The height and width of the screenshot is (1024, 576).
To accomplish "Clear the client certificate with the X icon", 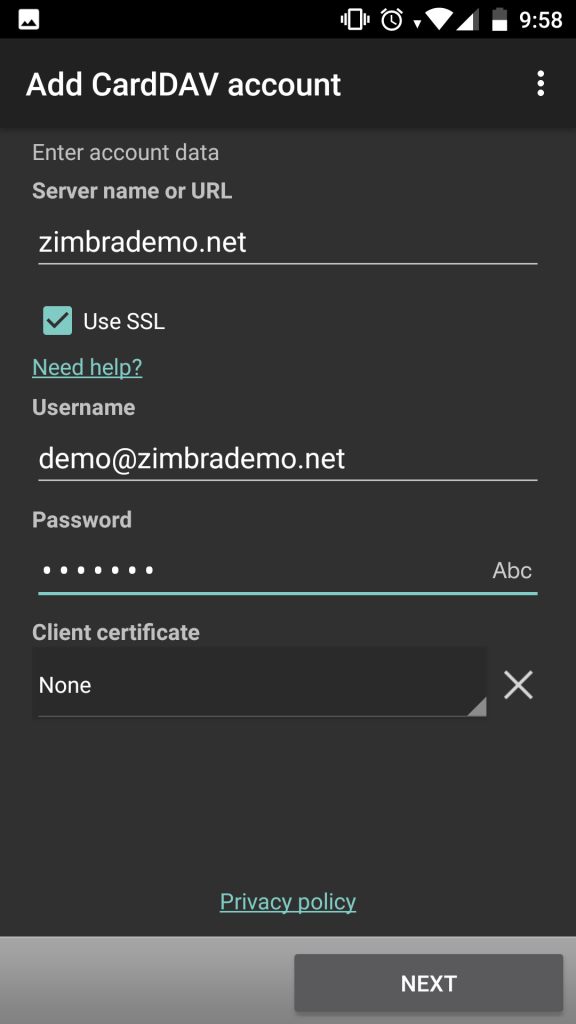I will pyautogui.click(x=518, y=684).
